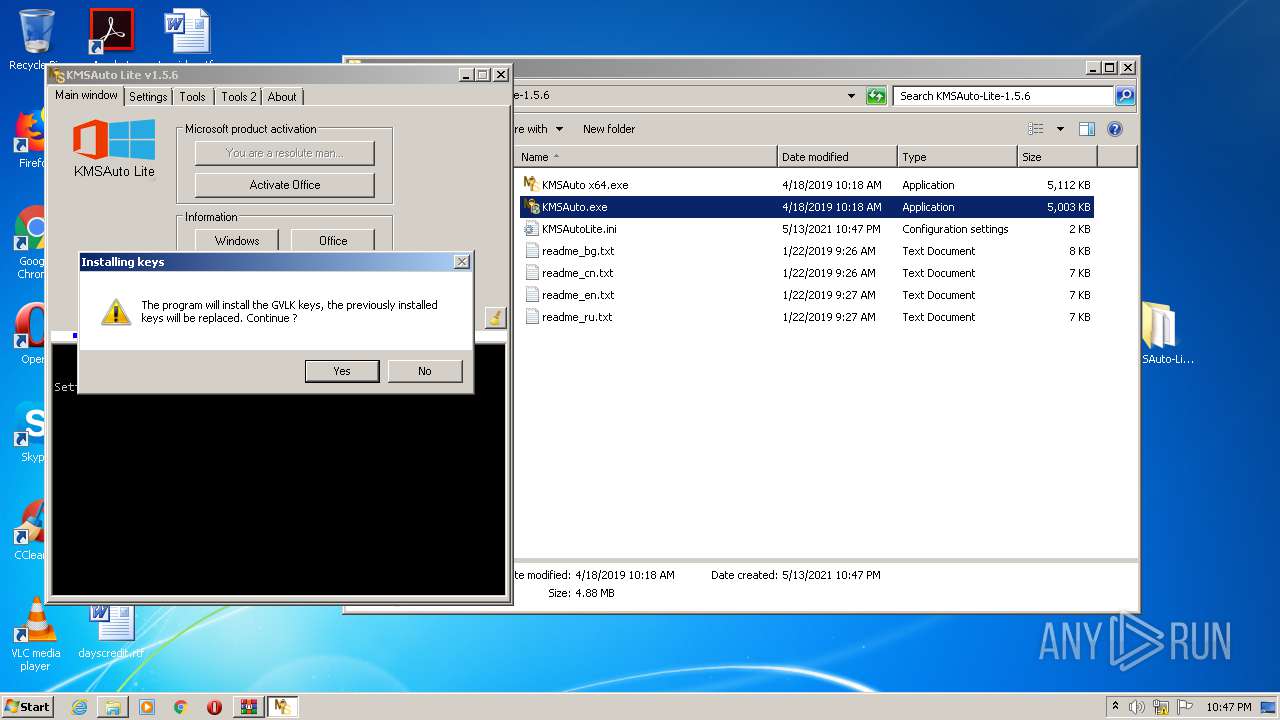Click the readme_bg.txt file icon
Viewport: 1280px width, 720px height.
[x=532, y=250]
